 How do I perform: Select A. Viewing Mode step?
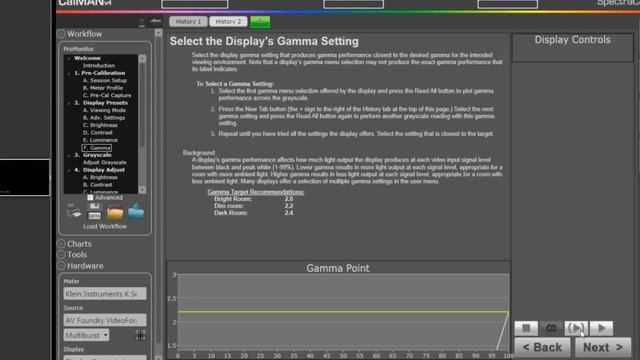[x=104, y=110]
